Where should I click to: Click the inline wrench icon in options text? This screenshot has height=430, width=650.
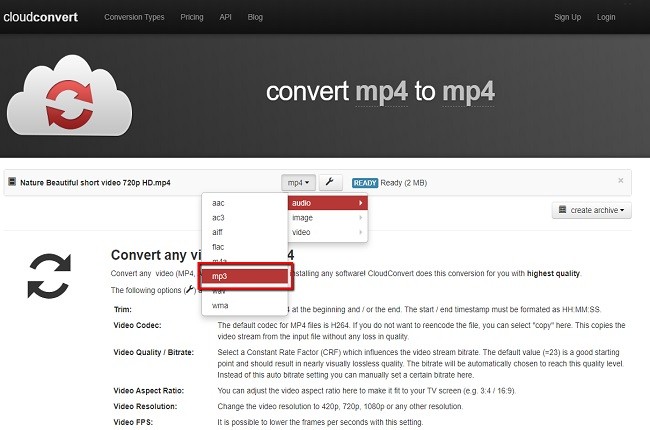[x=190, y=289]
